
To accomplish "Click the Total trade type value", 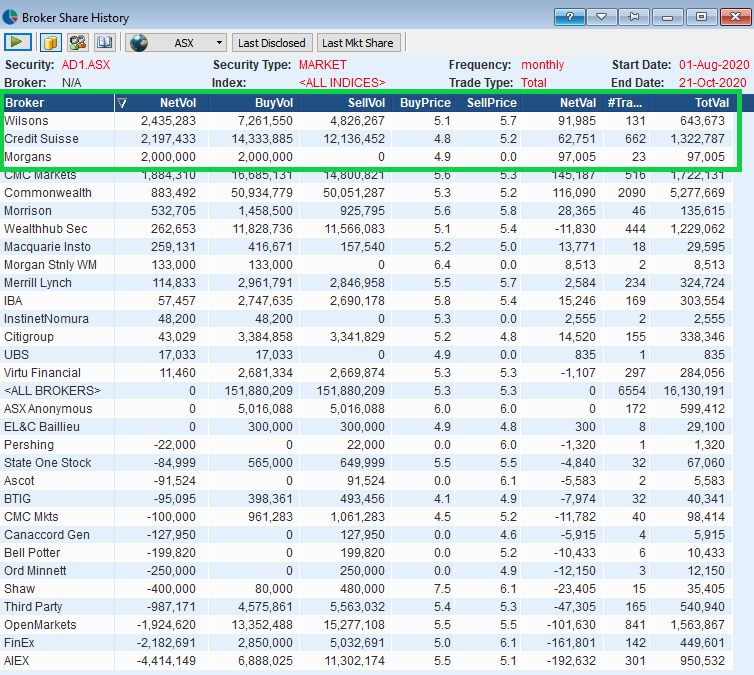I will tap(534, 83).
